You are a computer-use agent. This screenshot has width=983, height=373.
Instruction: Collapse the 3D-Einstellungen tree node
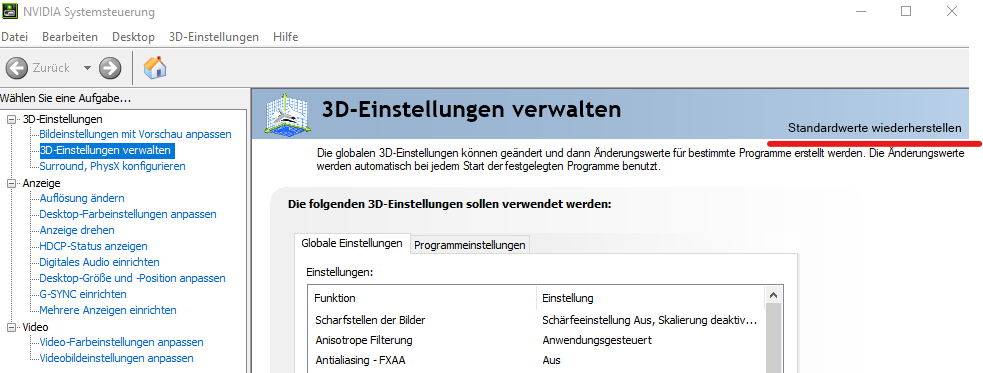coord(11,119)
